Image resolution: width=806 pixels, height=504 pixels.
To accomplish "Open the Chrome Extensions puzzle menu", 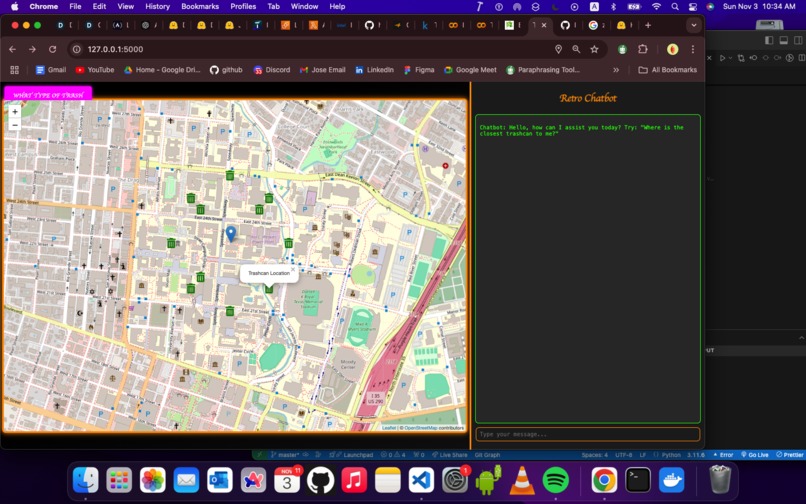I will pos(643,49).
